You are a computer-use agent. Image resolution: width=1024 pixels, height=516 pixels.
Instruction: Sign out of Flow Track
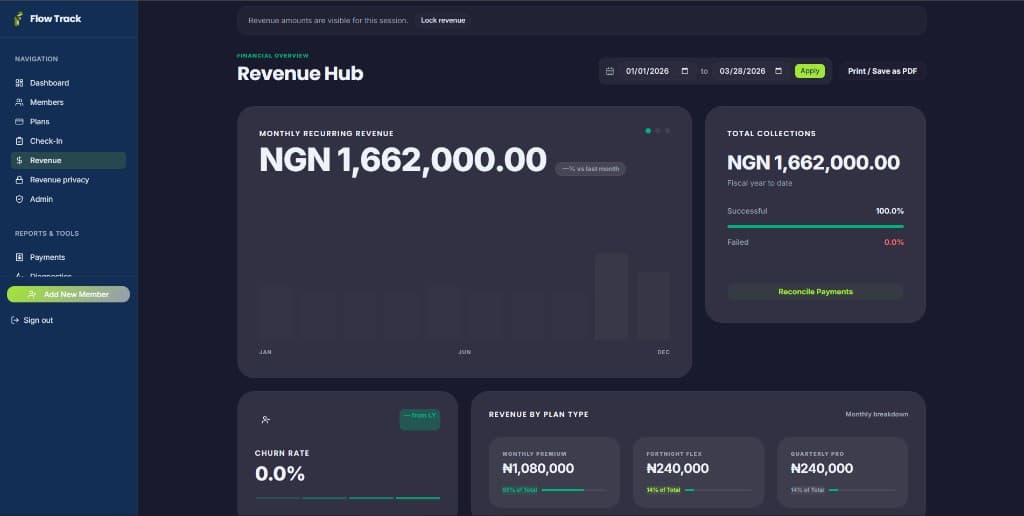point(32,320)
